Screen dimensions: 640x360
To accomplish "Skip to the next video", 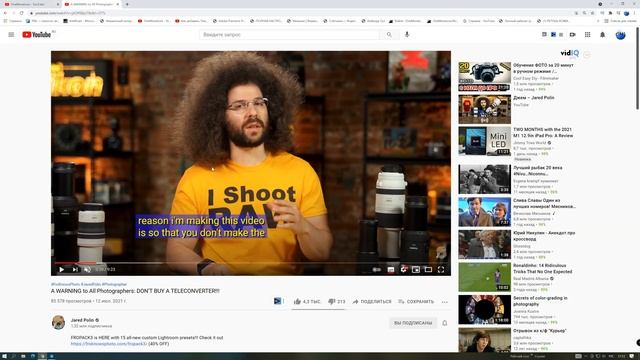I will click(x=75, y=269).
